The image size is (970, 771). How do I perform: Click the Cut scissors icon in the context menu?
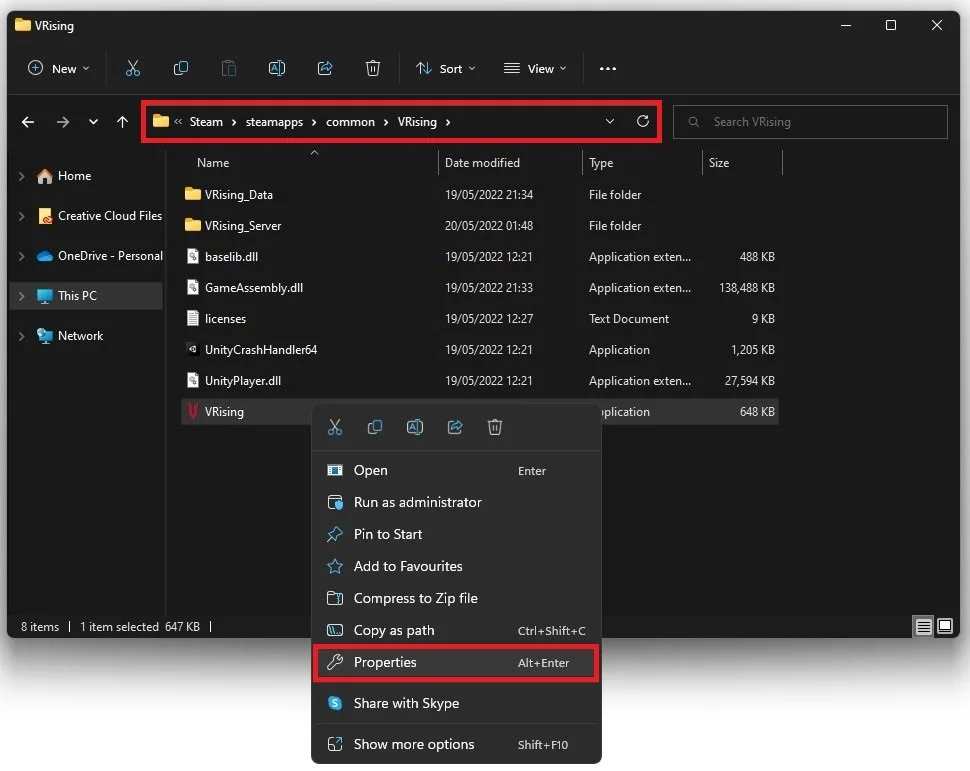[x=335, y=427]
